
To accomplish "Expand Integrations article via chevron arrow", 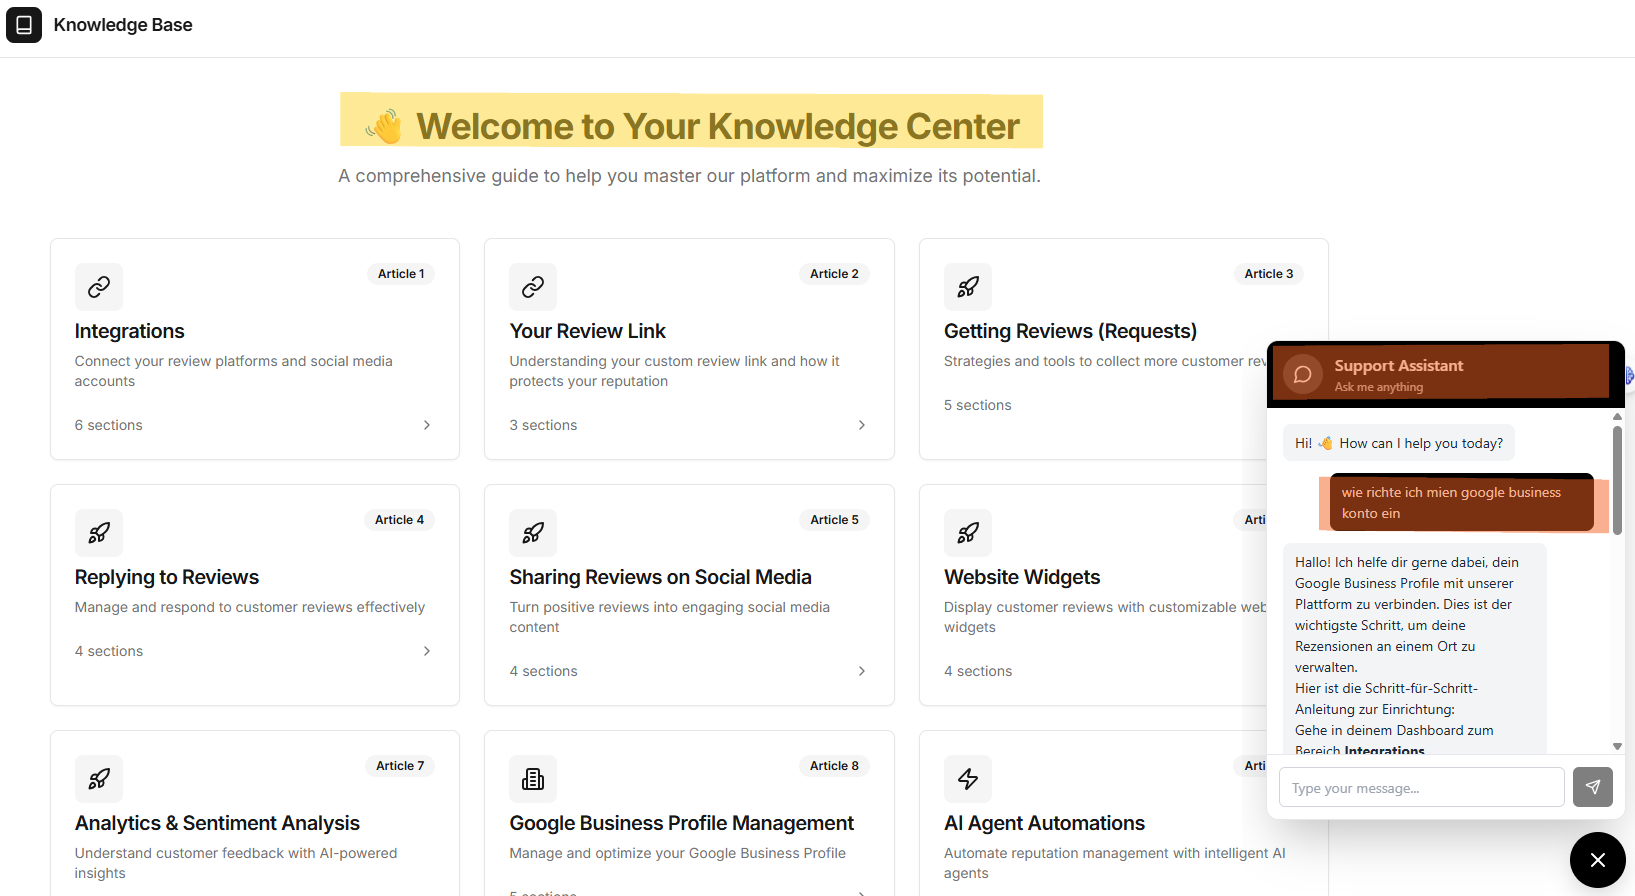I will 427,425.
